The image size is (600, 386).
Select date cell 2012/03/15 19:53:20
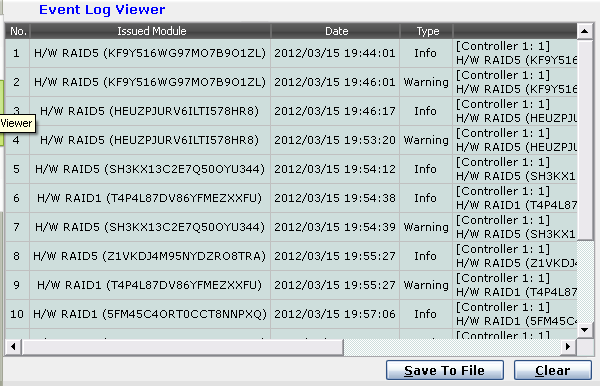click(x=335, y=140)
